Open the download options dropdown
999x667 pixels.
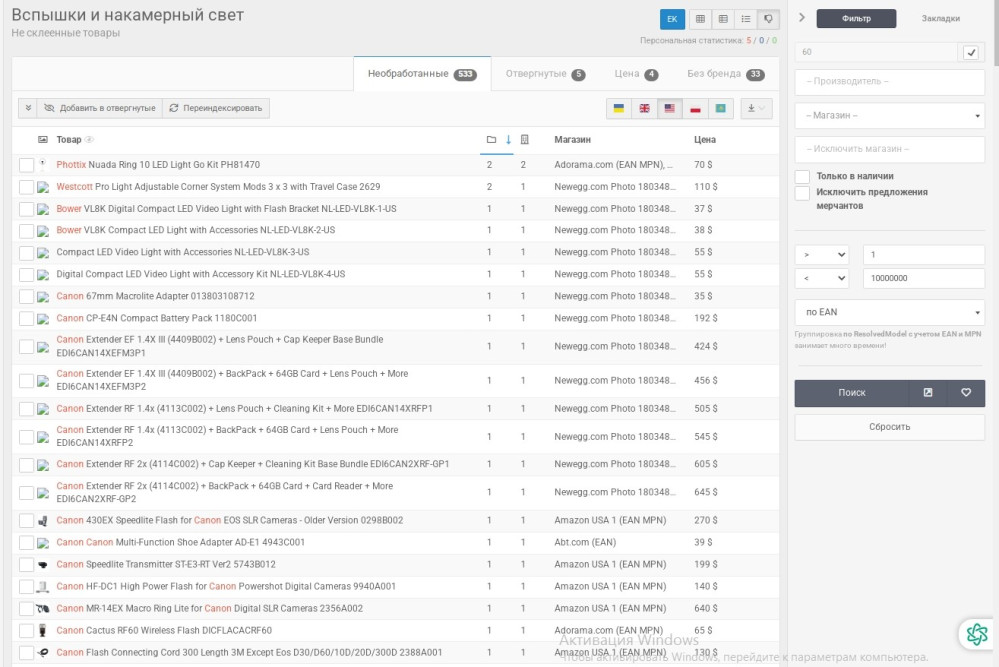pos(756,108)
